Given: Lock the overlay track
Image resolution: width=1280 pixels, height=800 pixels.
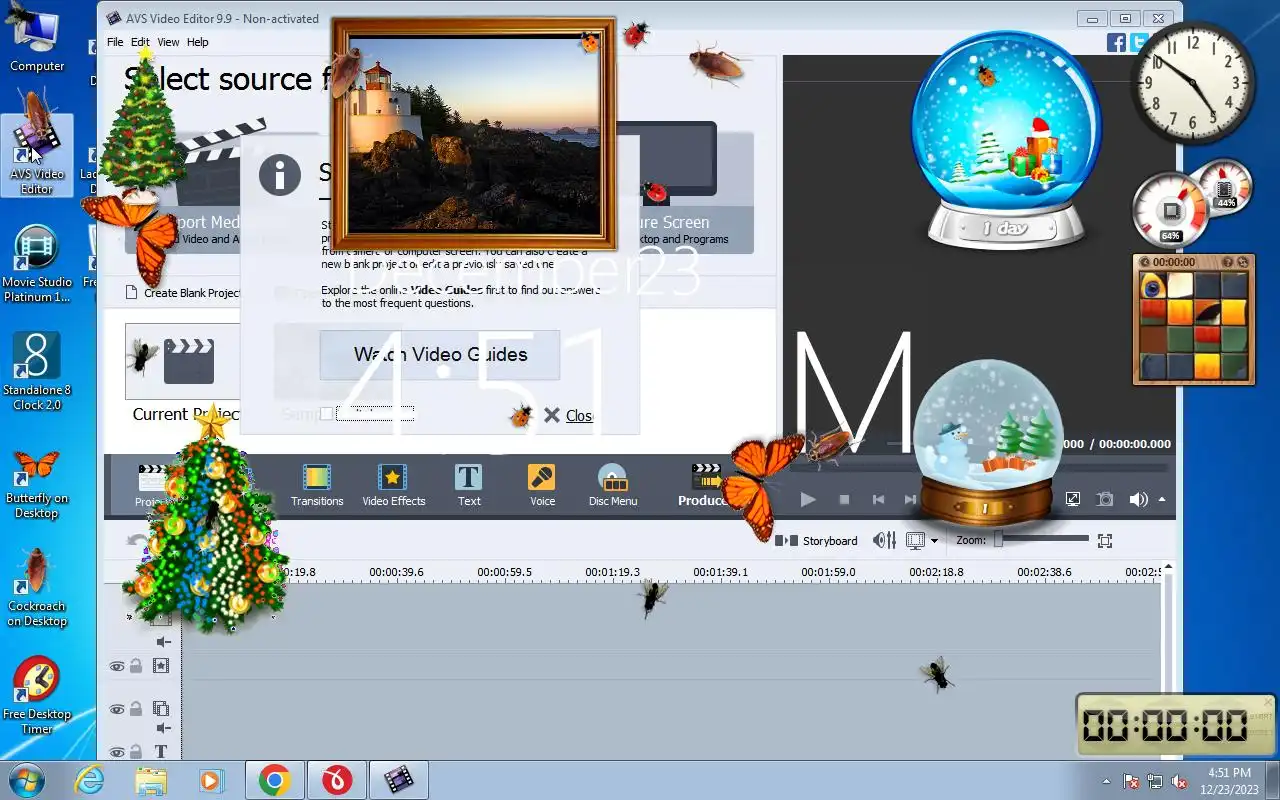Looking at the screenshot, I should (x=136, y=709).
